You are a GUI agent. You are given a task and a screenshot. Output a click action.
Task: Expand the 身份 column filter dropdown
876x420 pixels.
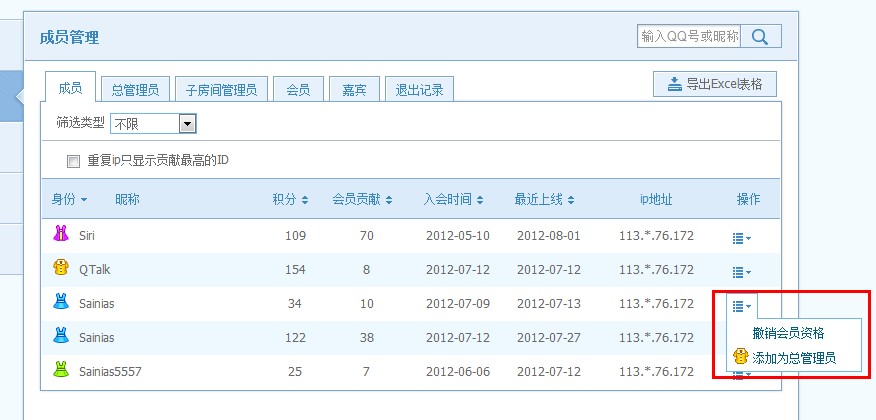(x=70, y=200)
